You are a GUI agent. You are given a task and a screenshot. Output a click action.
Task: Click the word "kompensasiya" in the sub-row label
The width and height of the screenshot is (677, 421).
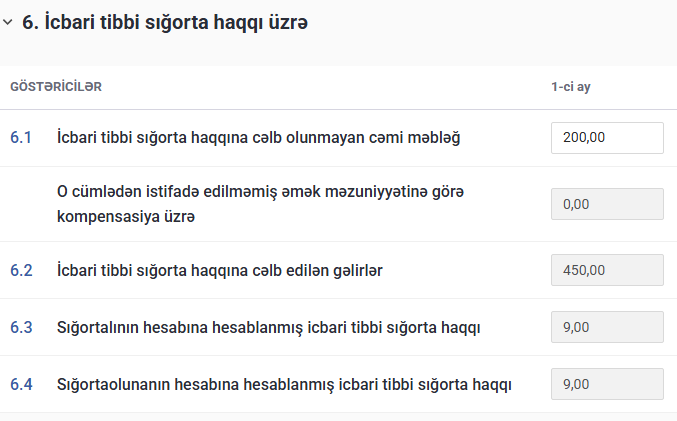105,216
